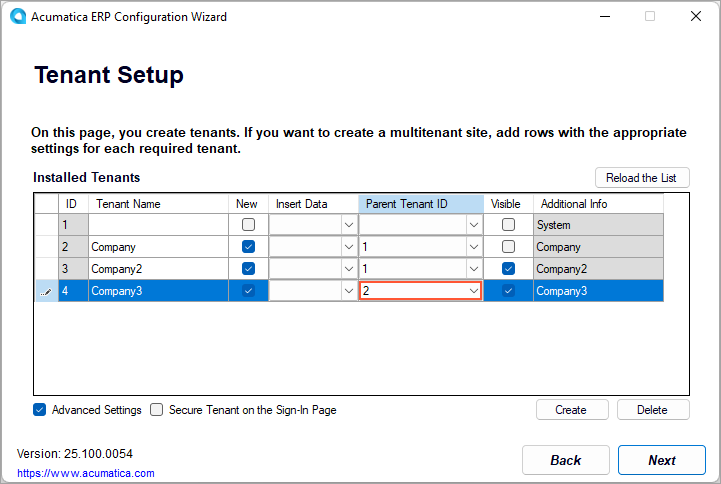Click the Visible column header
This screenshot has height=484, width=721.
508,204
